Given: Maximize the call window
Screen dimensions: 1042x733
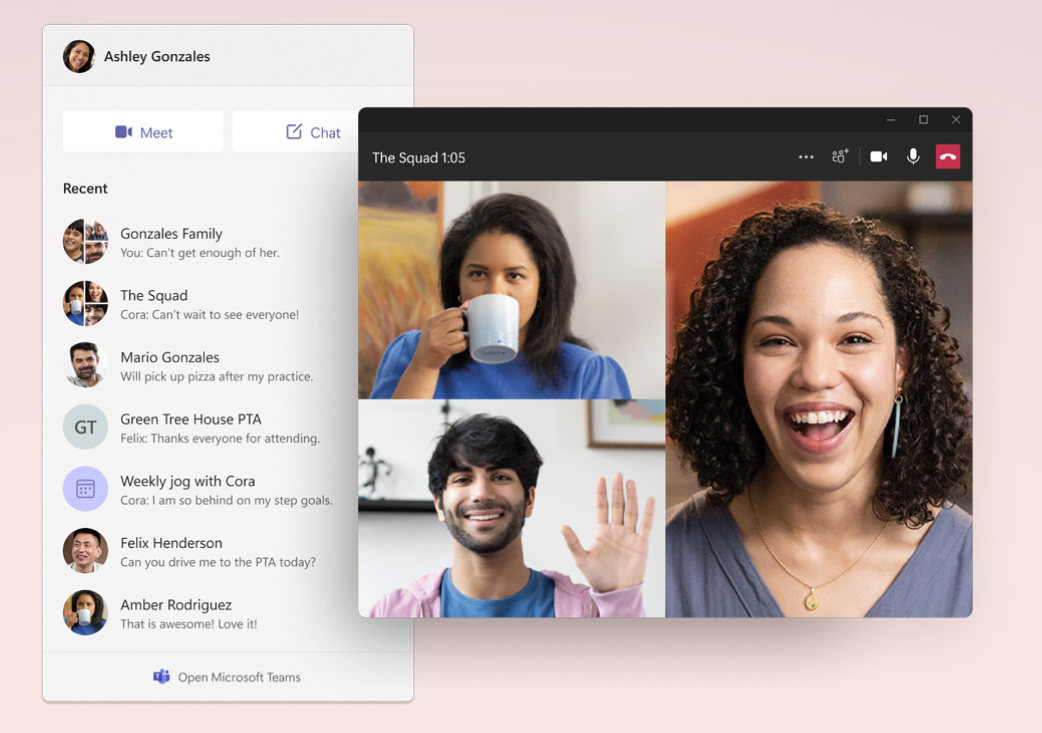Looking at the screenshot, I should [x=923, y=120].
